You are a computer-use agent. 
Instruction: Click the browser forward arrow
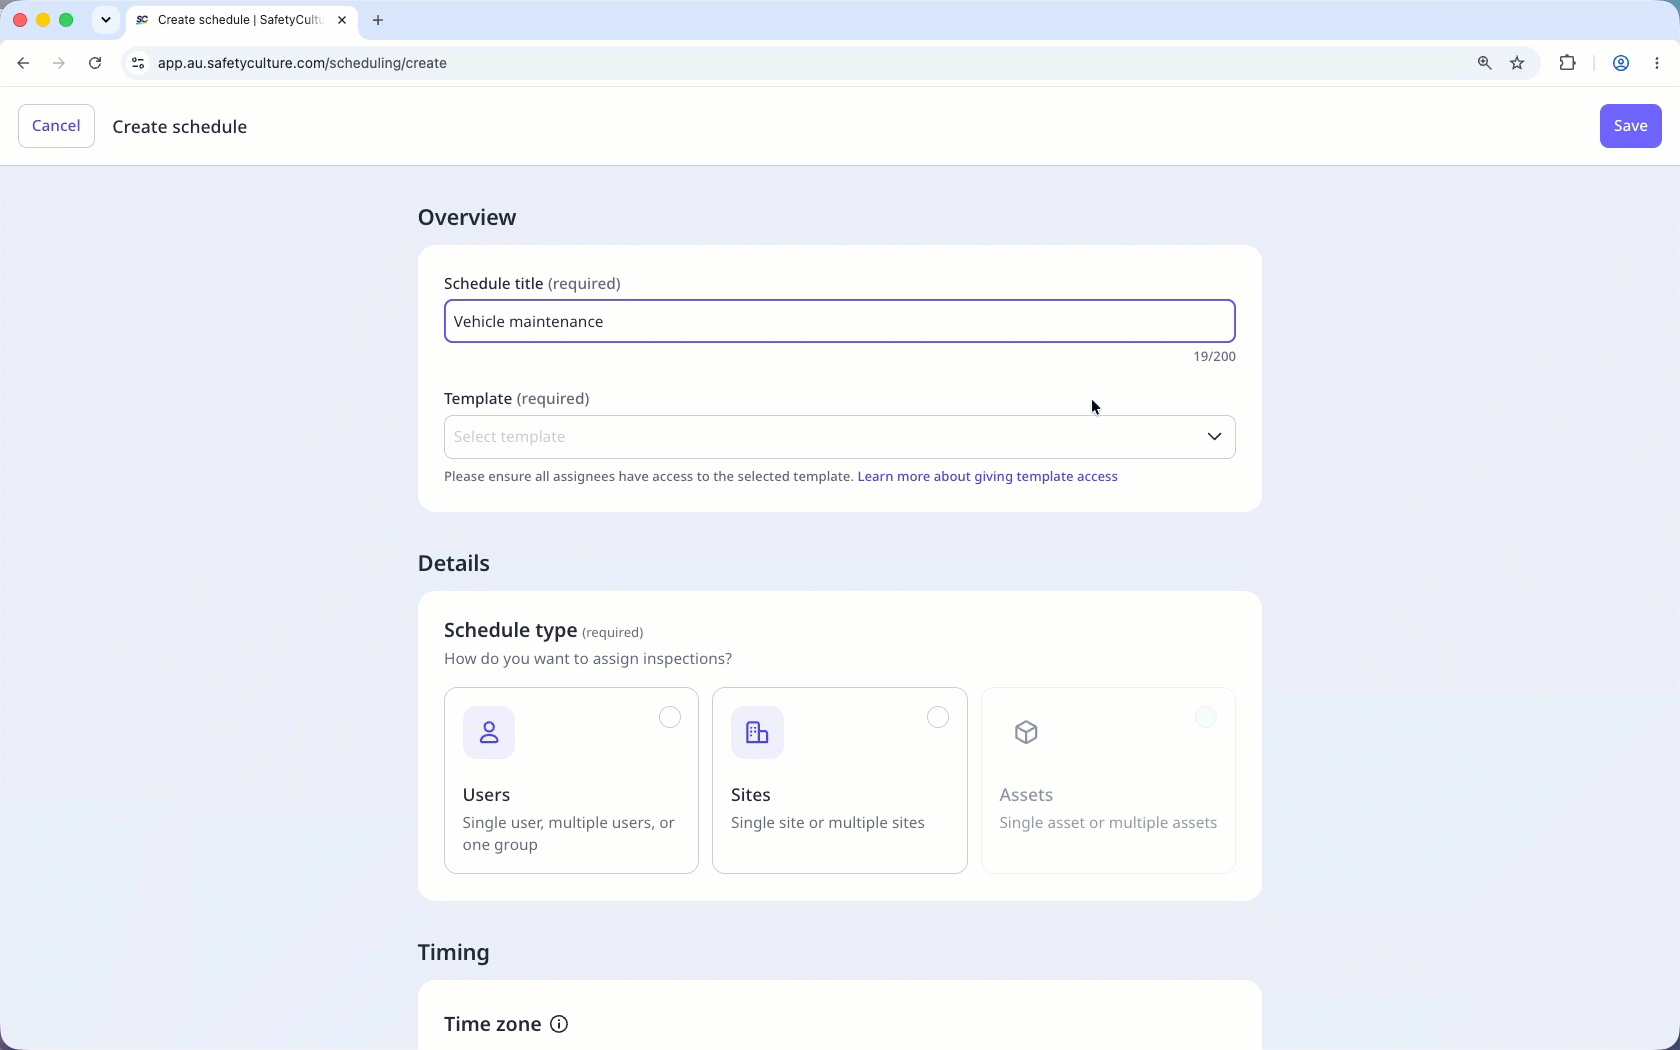click(x=59, y=63)
